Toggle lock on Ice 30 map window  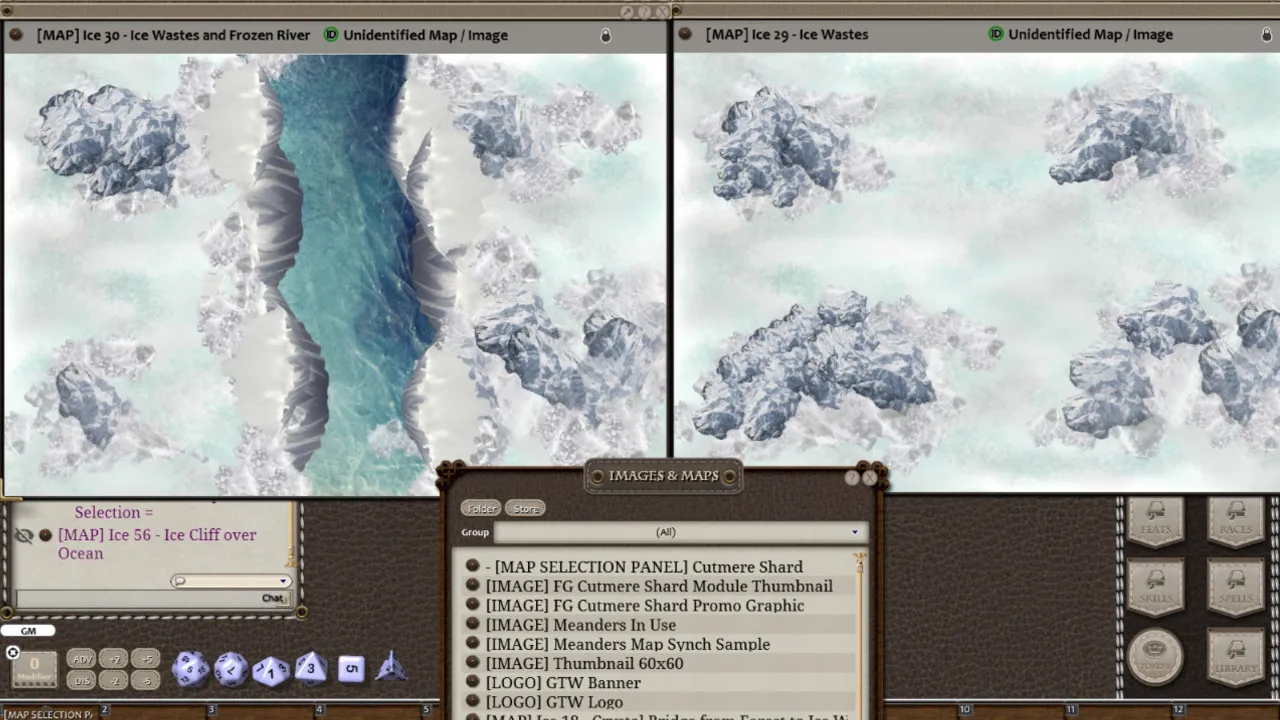coord(605,35)
